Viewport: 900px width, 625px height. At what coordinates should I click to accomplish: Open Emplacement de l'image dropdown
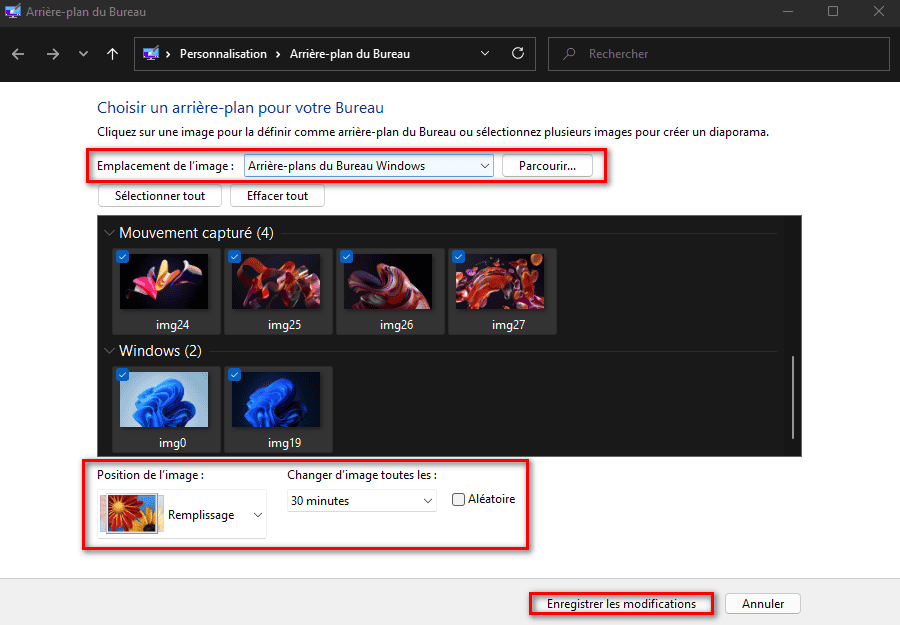368,166
